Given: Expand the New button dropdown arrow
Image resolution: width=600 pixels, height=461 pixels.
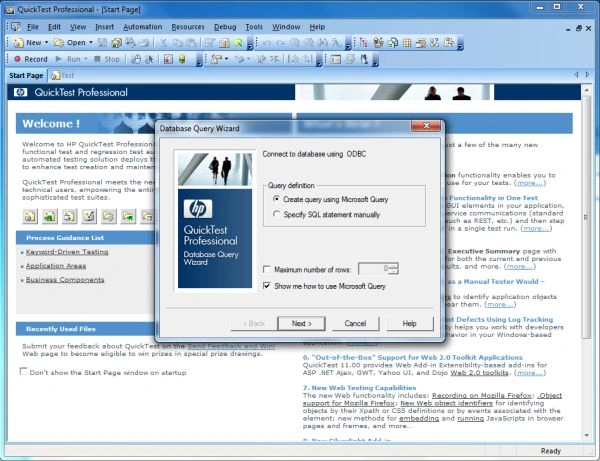Looking at the screenshot, I should click(46, 42).
